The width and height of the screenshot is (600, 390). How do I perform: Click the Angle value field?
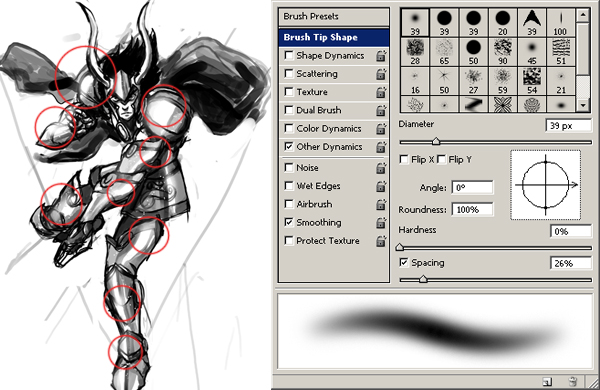(x=473, y=188)
